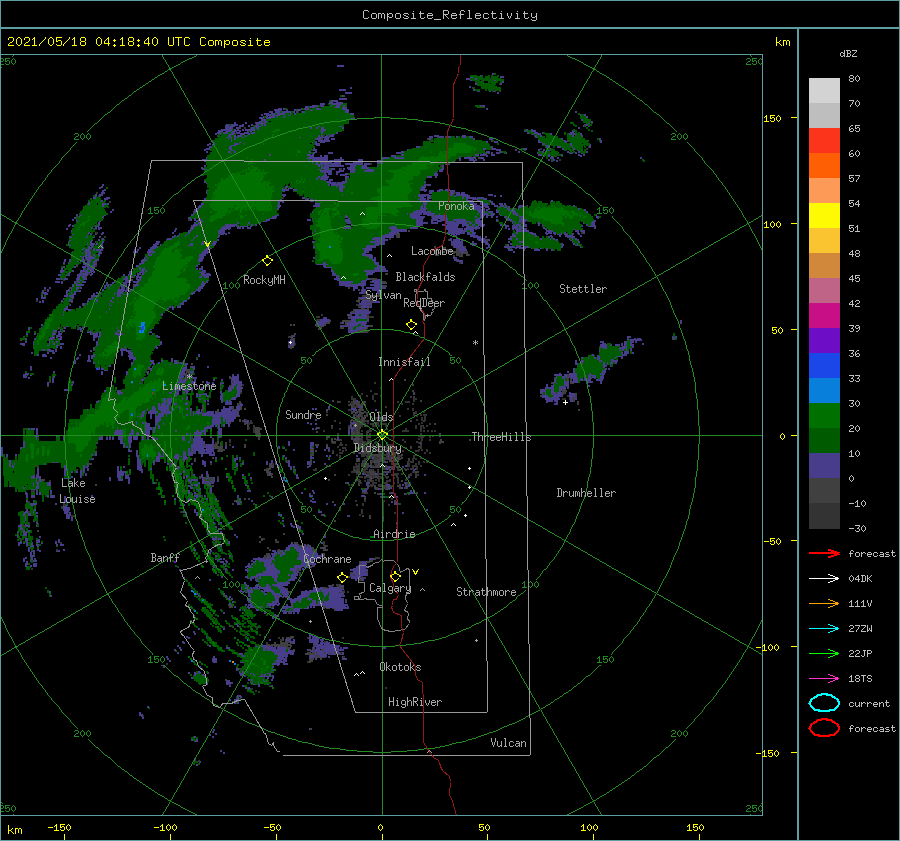
Task: Click the 04DK legend text
Action: (860, 579)
